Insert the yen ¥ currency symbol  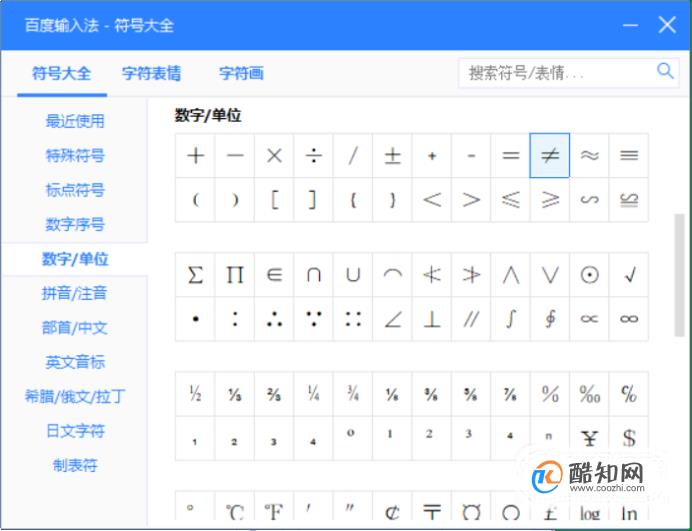pyautogui.click(x=589, y=438)
